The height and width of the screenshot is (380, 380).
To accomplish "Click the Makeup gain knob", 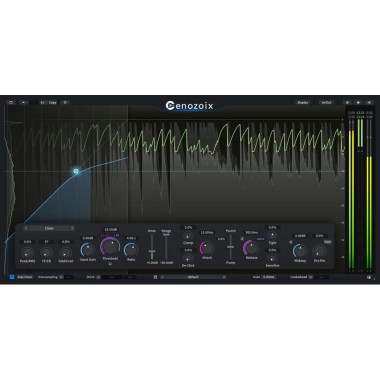I will pyautogui.click(x=300, y=251).
